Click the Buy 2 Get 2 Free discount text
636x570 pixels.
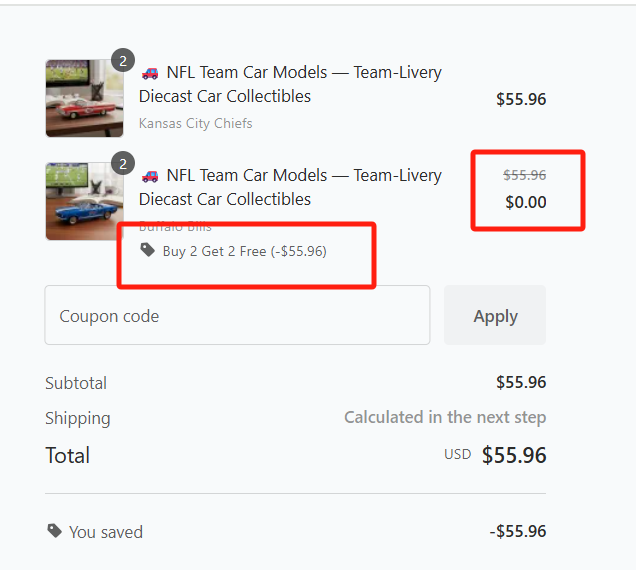(244, 251)
